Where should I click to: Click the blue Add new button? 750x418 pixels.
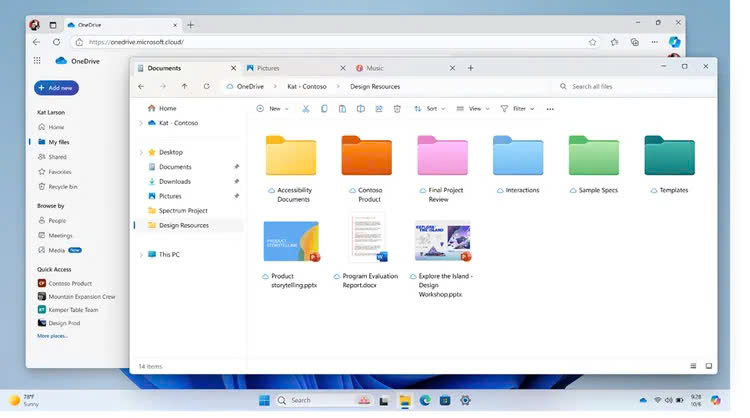[56, 88]
